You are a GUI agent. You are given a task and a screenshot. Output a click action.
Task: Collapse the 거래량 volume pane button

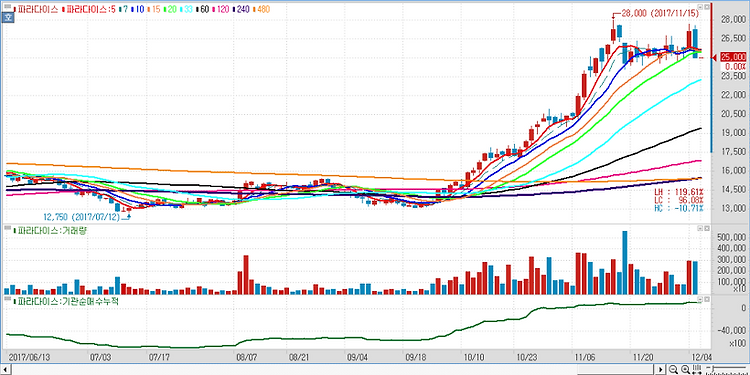point(700,229)
